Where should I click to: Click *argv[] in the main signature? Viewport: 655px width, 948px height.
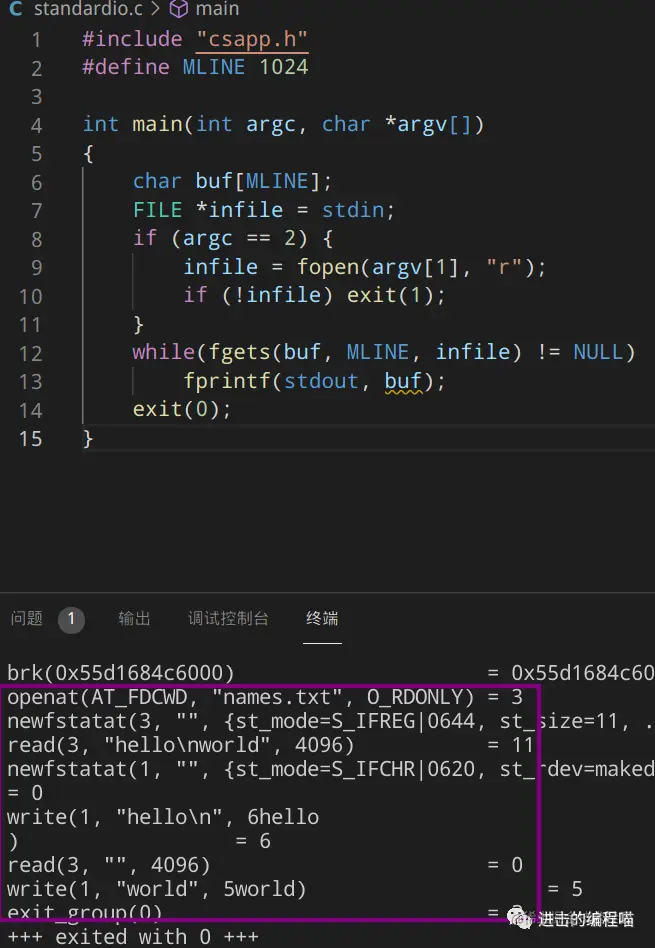click(434, 125)
